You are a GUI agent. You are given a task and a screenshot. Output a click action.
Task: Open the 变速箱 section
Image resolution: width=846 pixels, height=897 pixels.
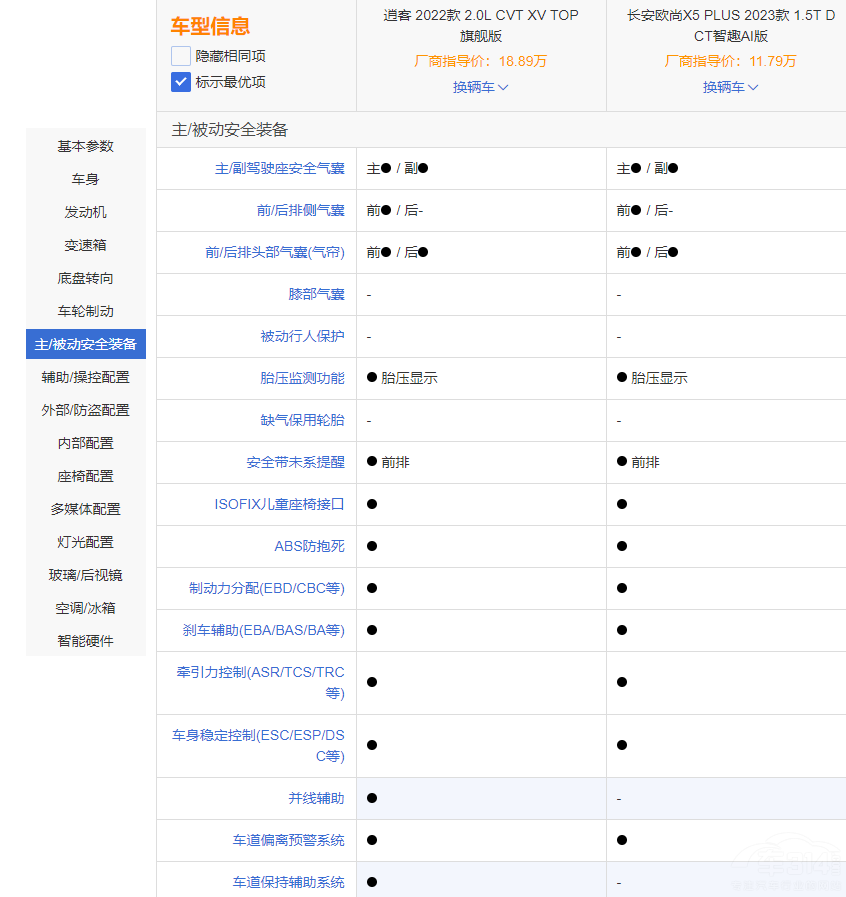pos(85,245)
